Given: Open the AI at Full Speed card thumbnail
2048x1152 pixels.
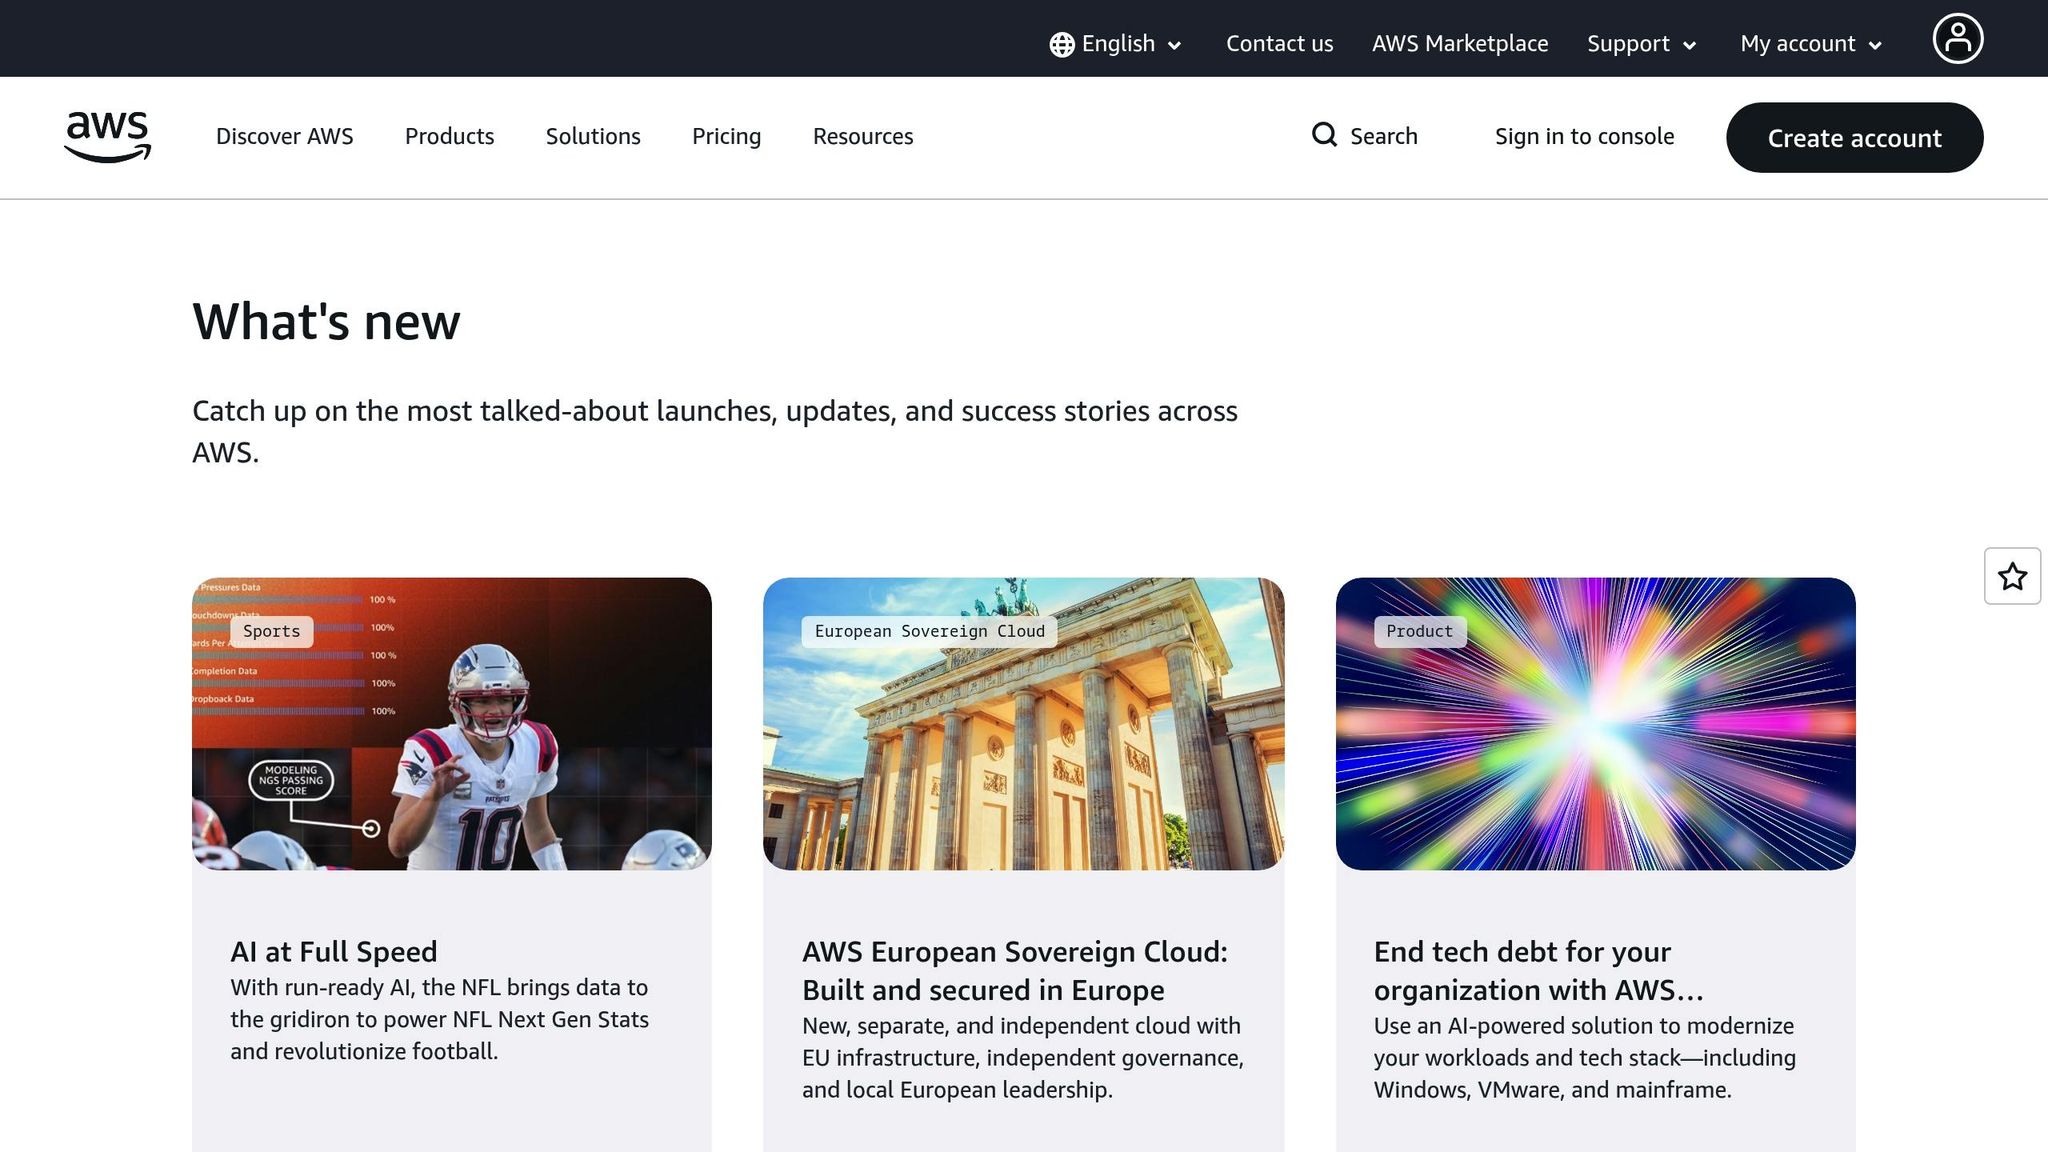Looking at the screenshot, I should (451, 722).
